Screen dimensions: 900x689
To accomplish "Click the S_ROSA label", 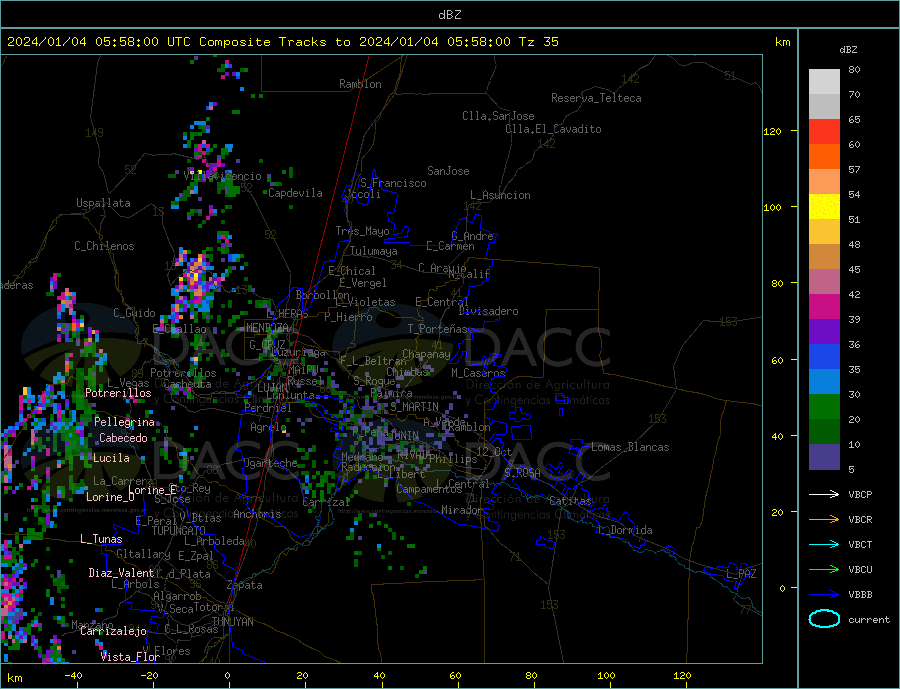I will [522, 473].
